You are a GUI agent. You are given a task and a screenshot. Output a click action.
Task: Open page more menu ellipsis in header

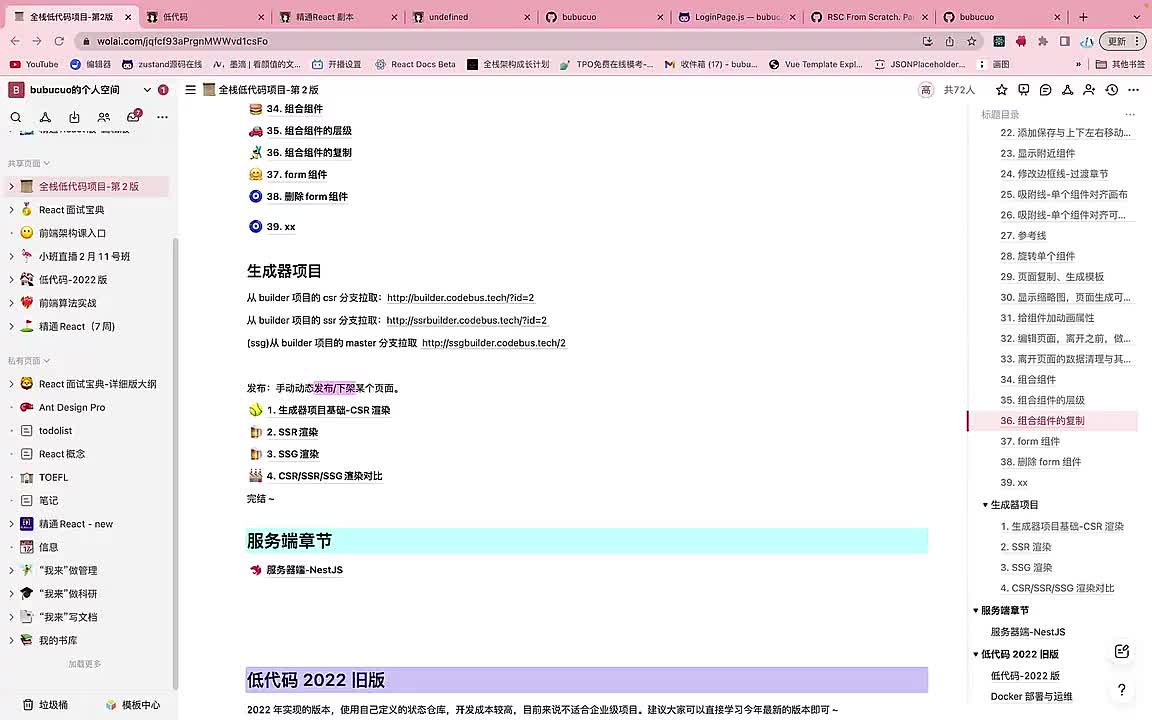(1134, 90)
